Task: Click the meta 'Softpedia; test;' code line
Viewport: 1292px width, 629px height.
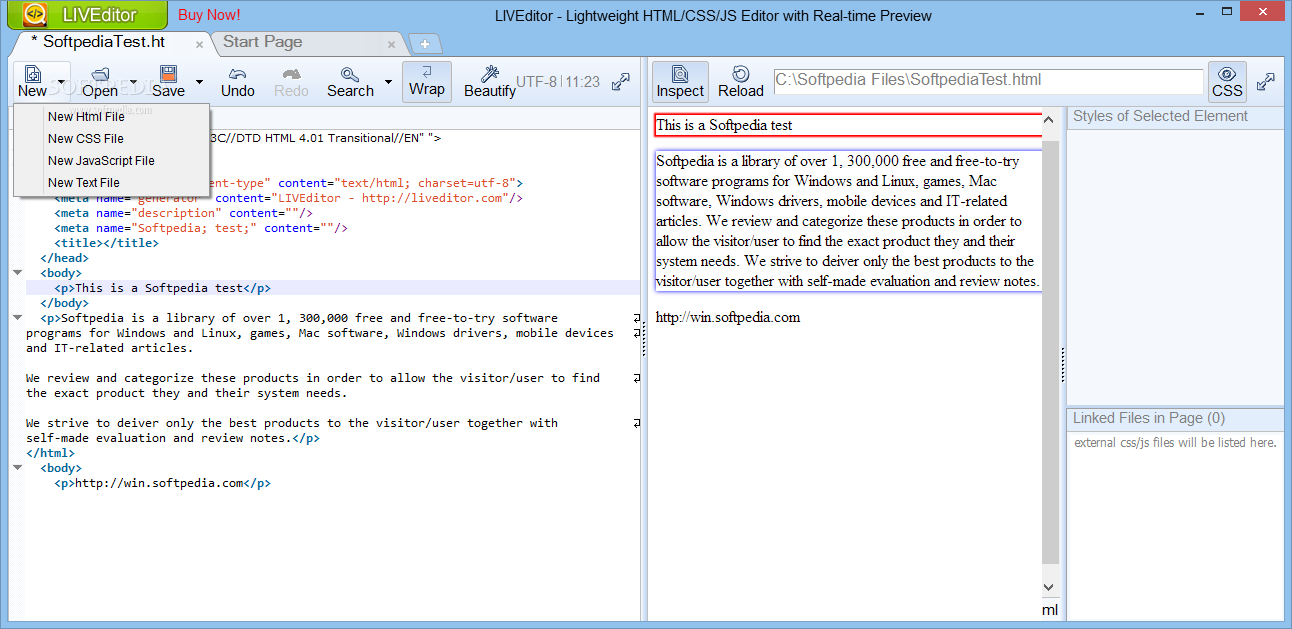Action: click(200, 227)
